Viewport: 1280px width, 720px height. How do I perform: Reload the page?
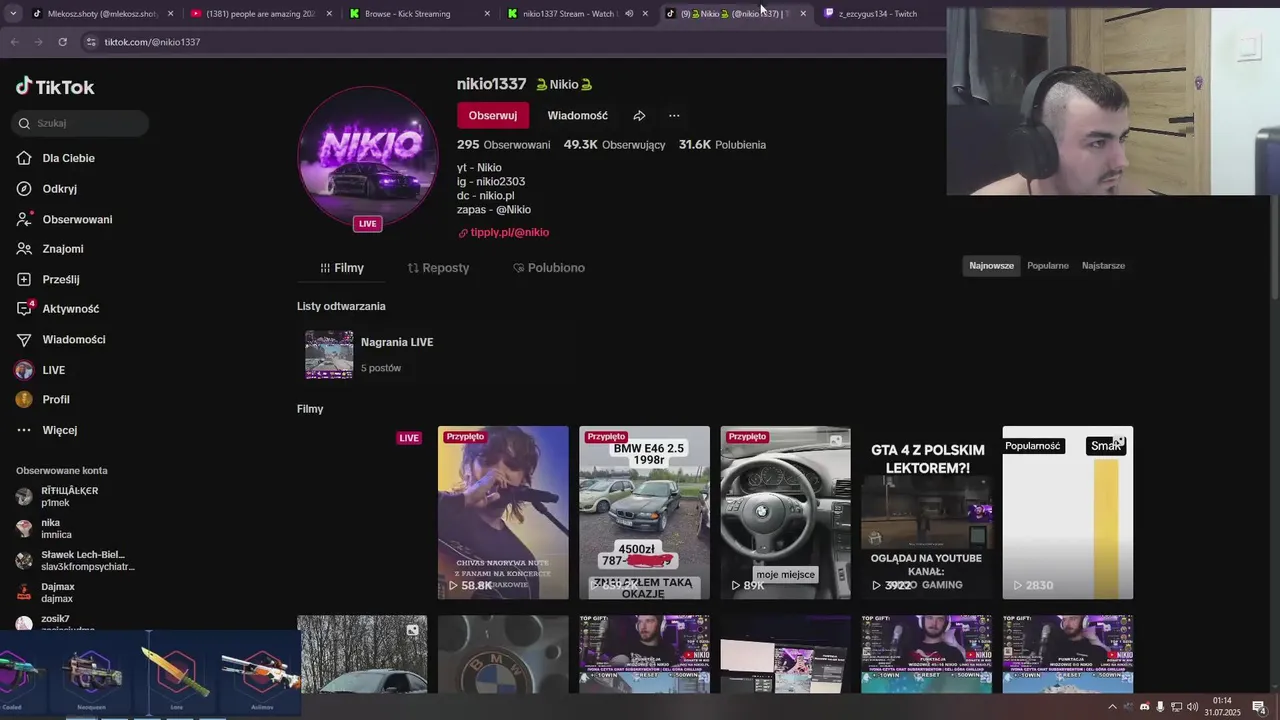pyautogui.click(x=62, y=42)
